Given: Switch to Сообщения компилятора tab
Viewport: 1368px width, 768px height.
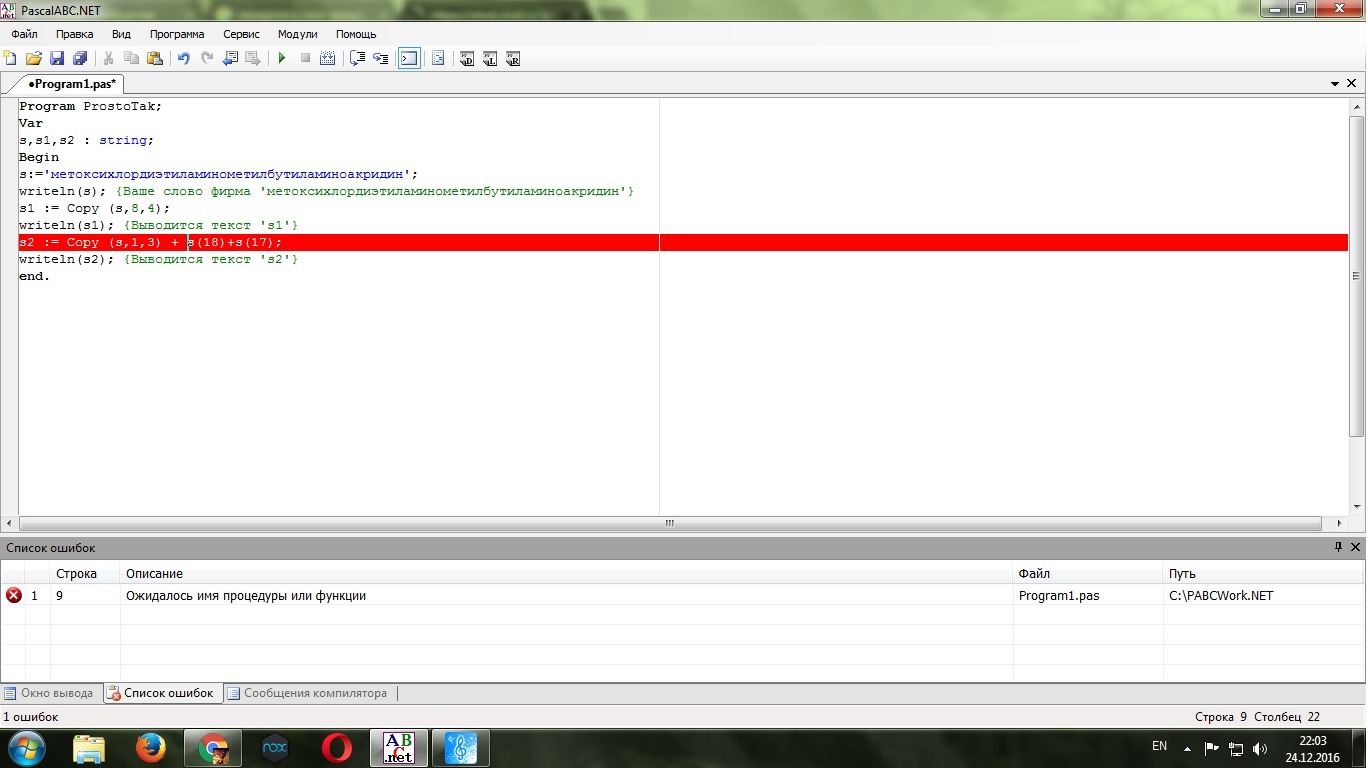Looking at the screenshot, I should pyautogui.click(x=314, y=693).
